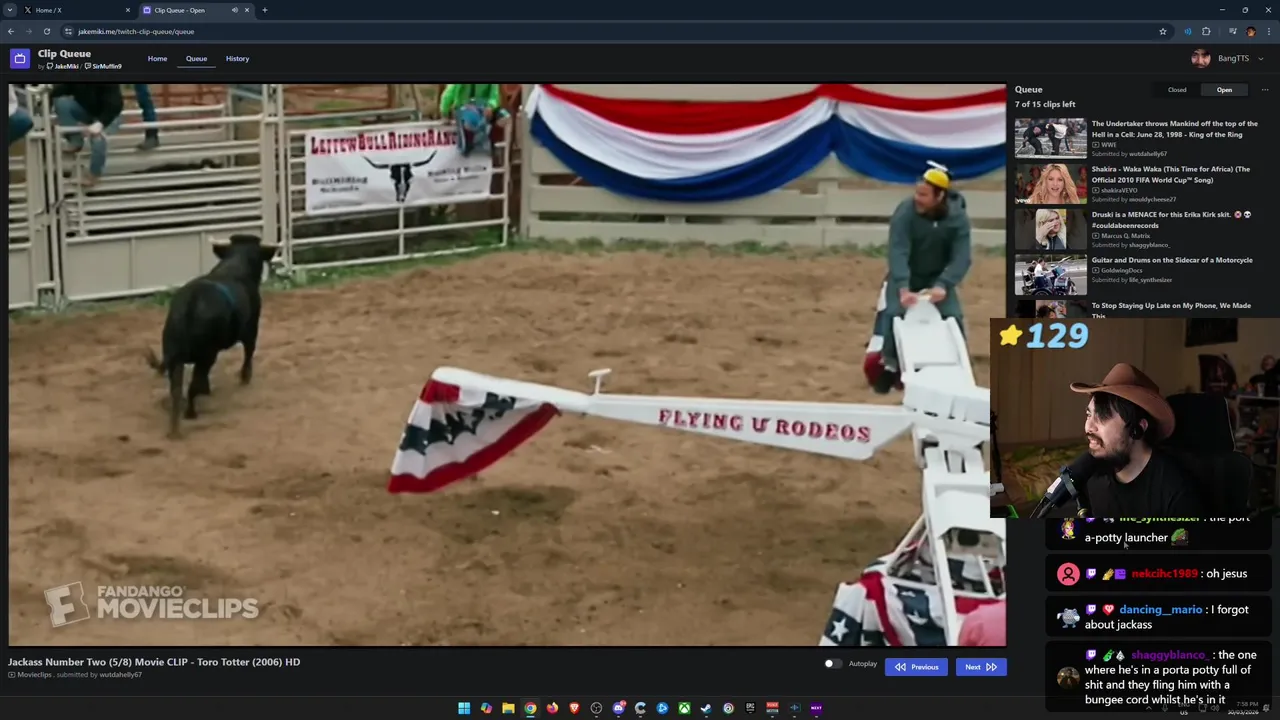Open the Chrome profile avatar

tap(1251, 31)
